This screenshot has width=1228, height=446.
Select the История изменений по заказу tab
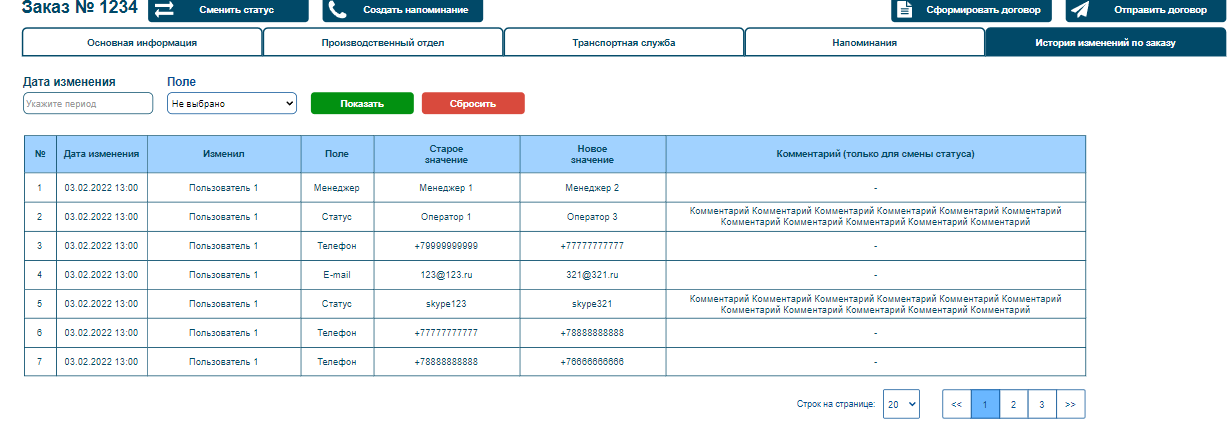coord(1105,43)
